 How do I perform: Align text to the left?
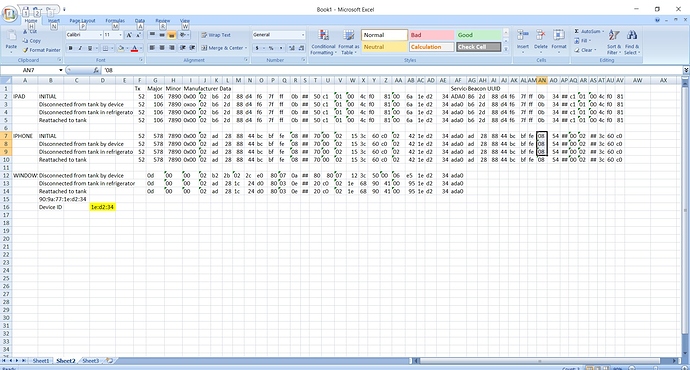pyautogui.click(x=152, y=48)
